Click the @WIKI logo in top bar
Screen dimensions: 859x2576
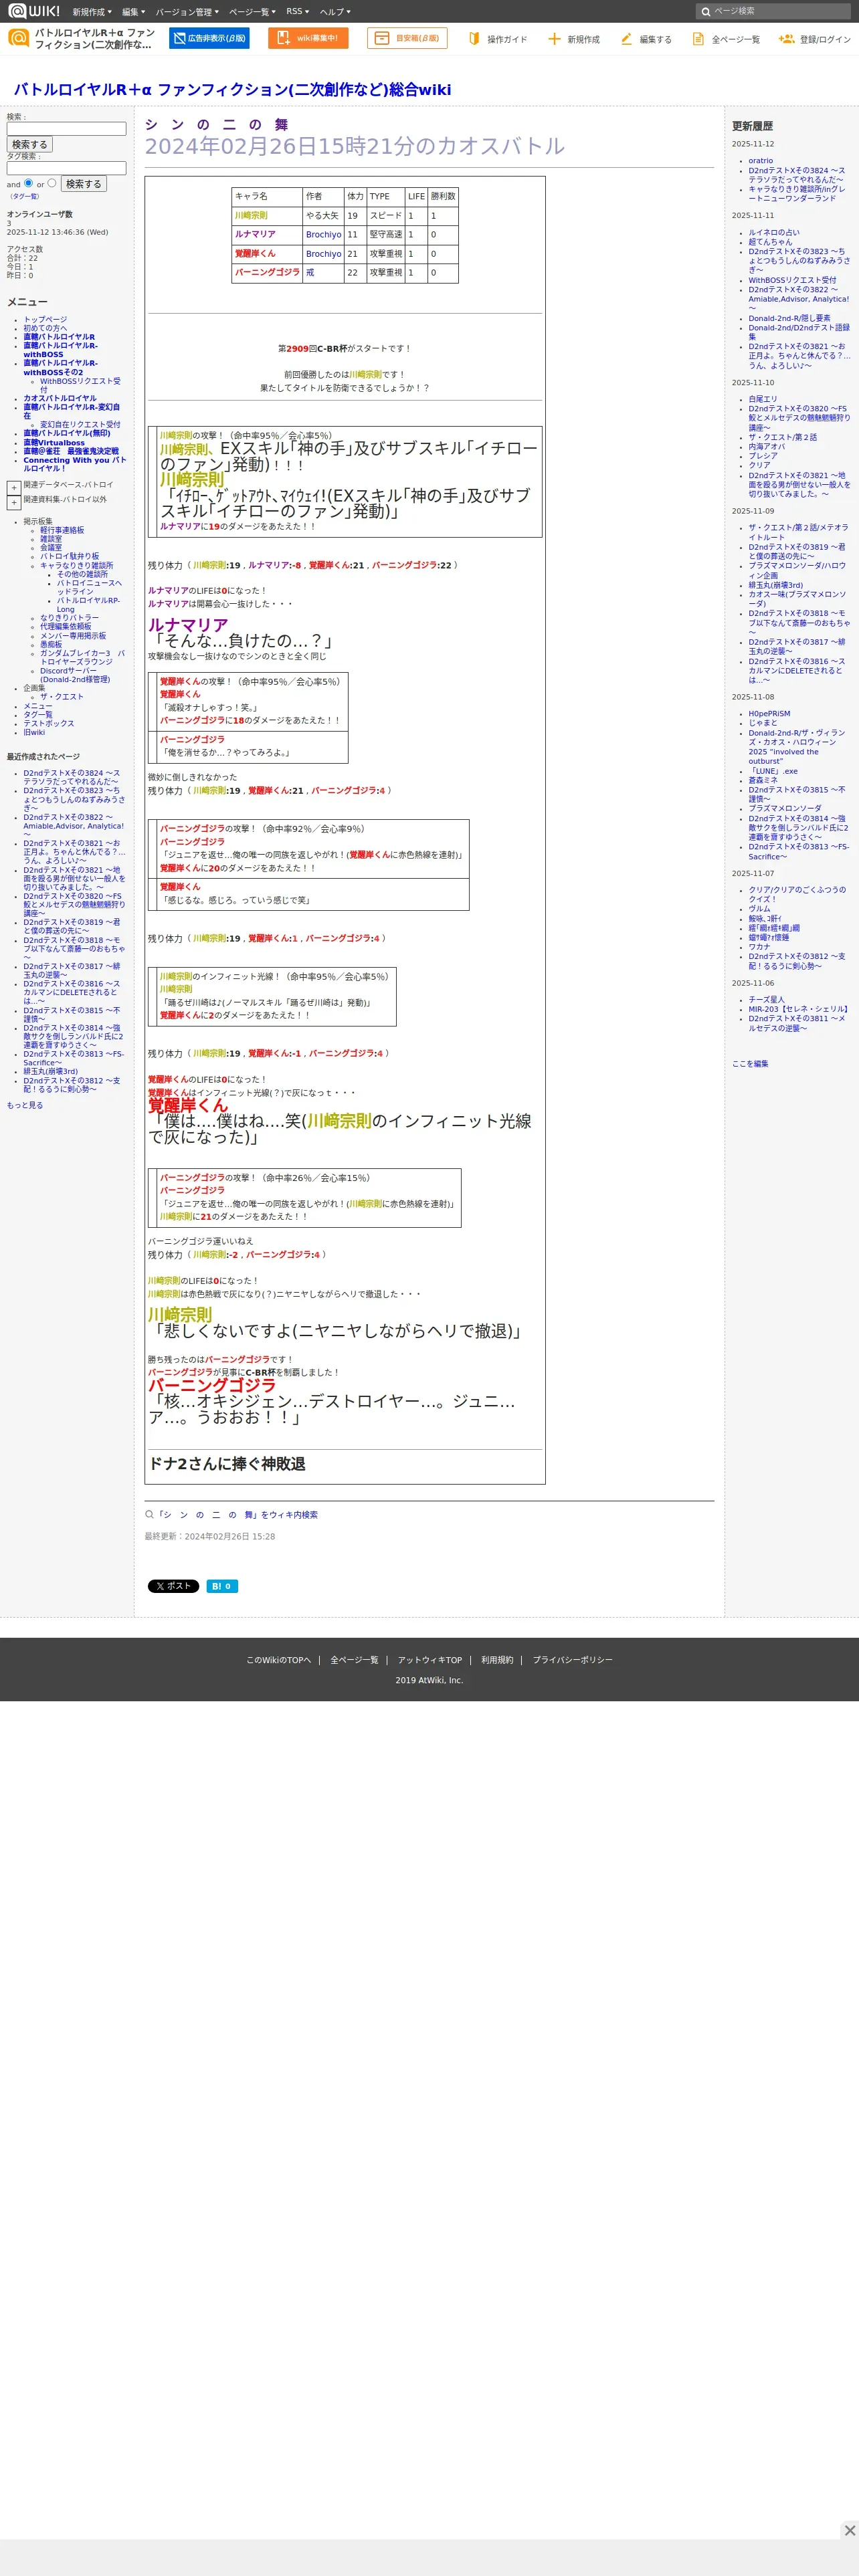click(34, 11)
